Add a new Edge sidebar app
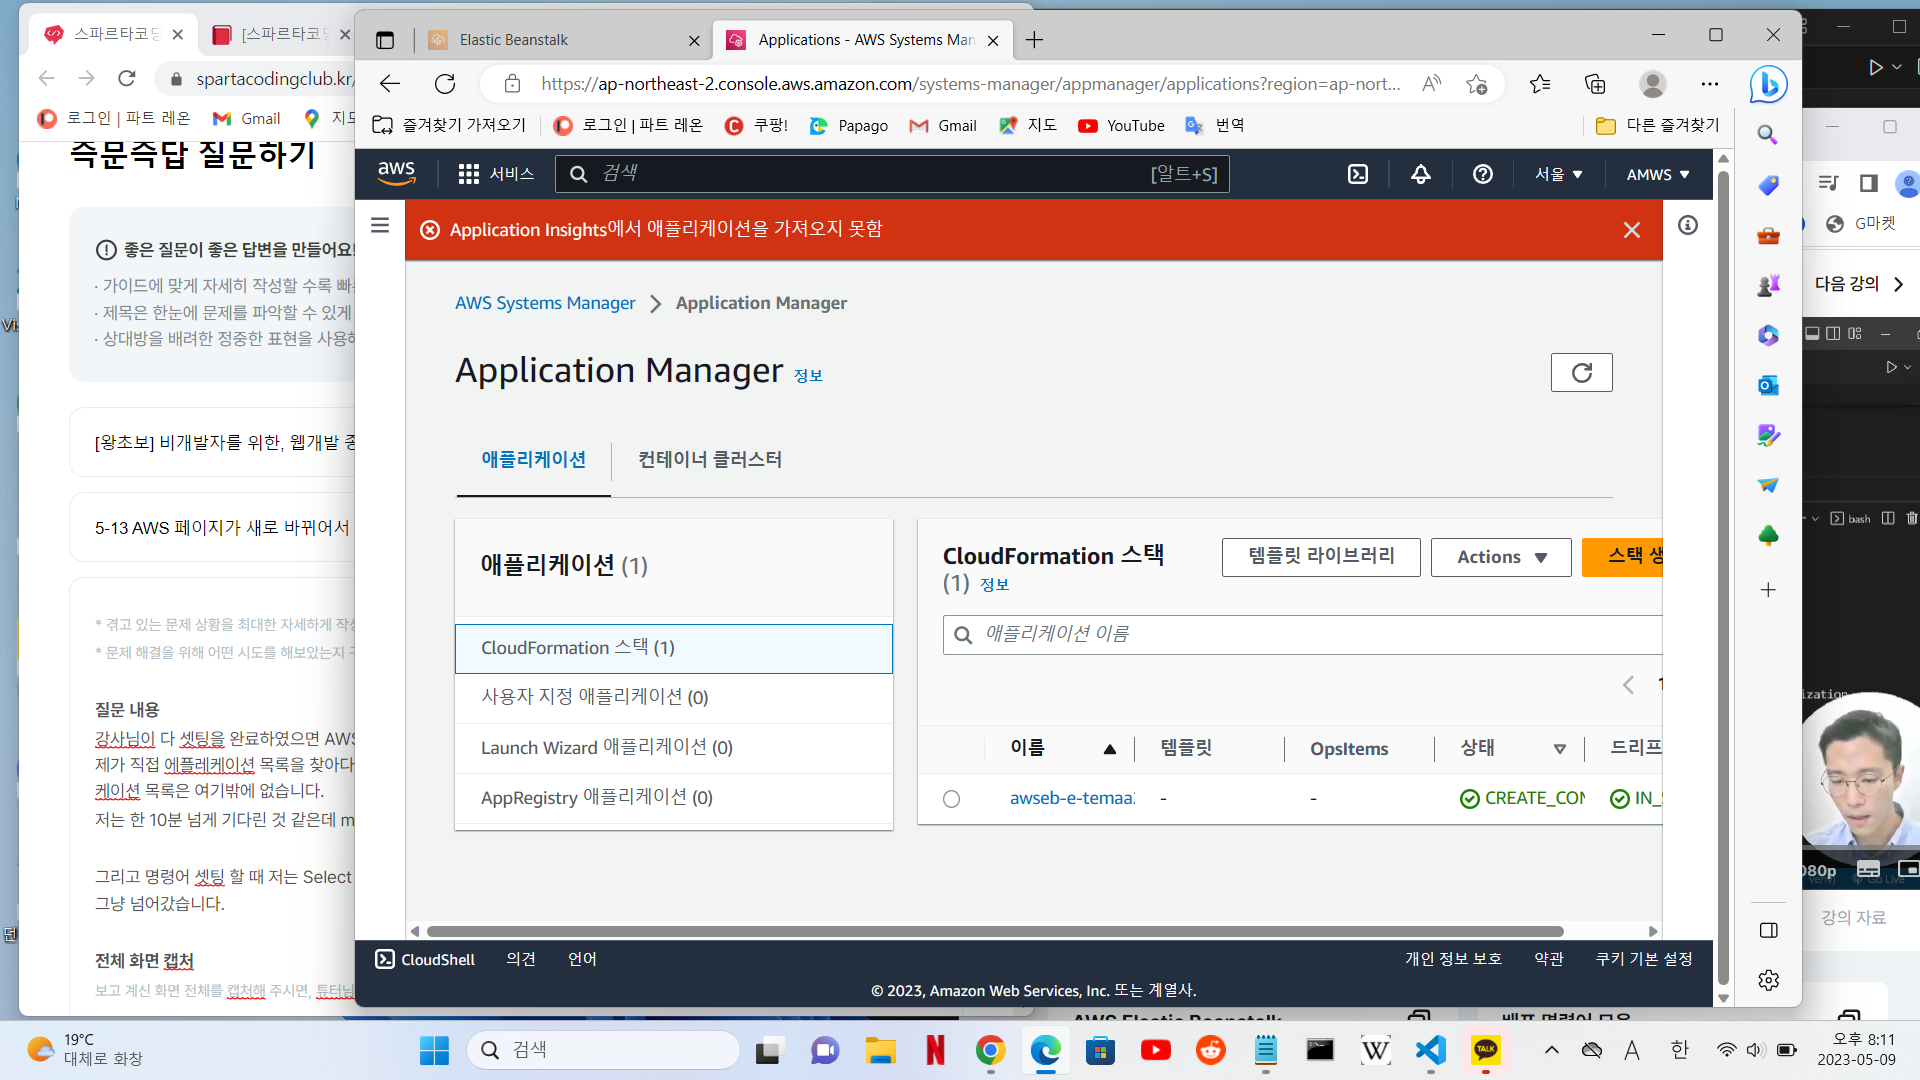The image size is (1920, 1080). click(1768, 590)
